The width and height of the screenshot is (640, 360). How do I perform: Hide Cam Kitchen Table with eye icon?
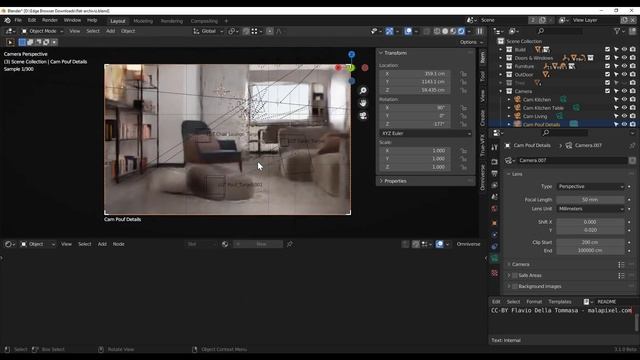pyautogui.click(x=624, y=108)
